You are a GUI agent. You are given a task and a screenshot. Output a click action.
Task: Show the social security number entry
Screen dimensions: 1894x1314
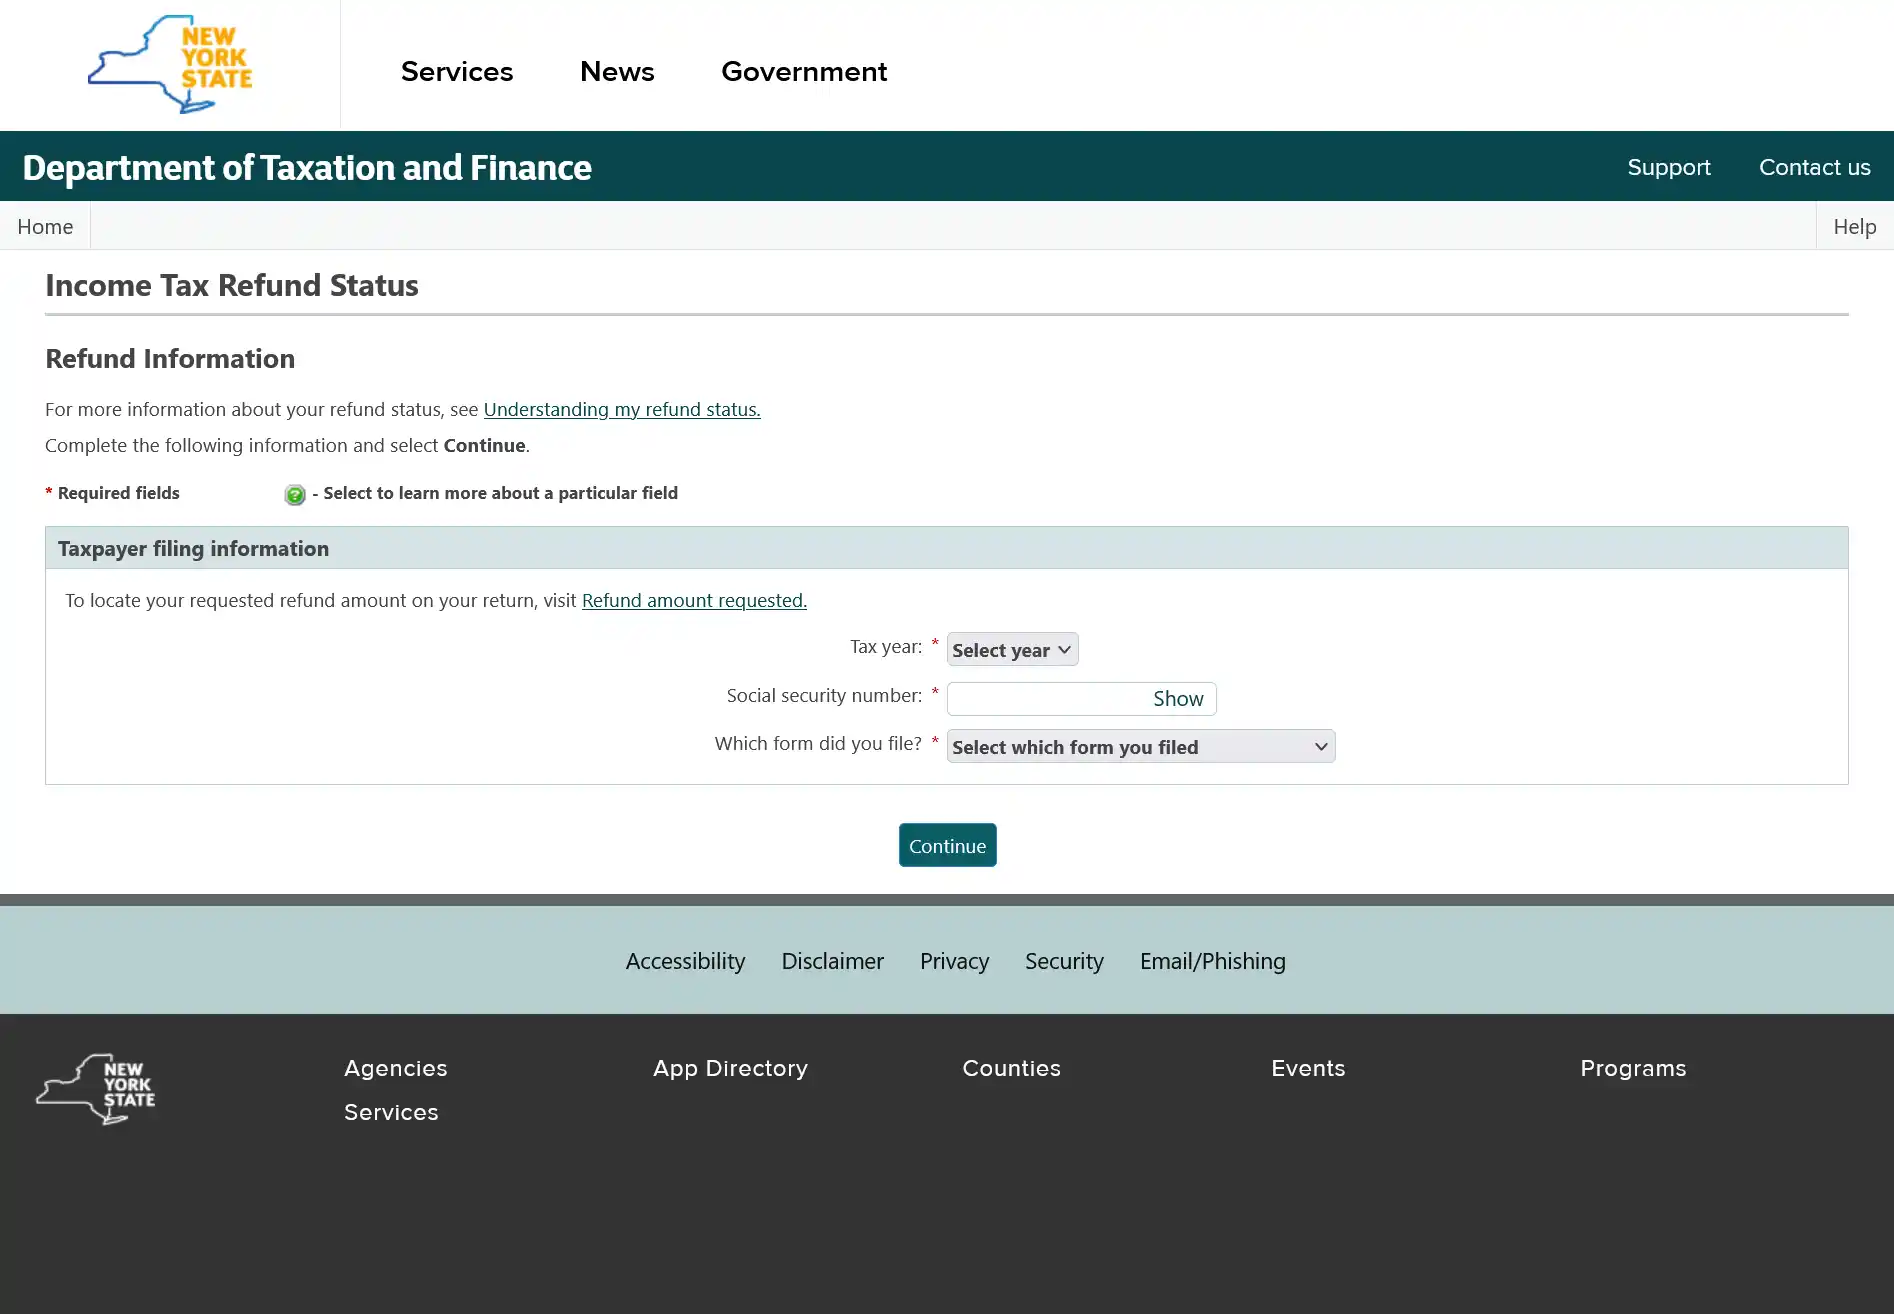click(1177, 698)
